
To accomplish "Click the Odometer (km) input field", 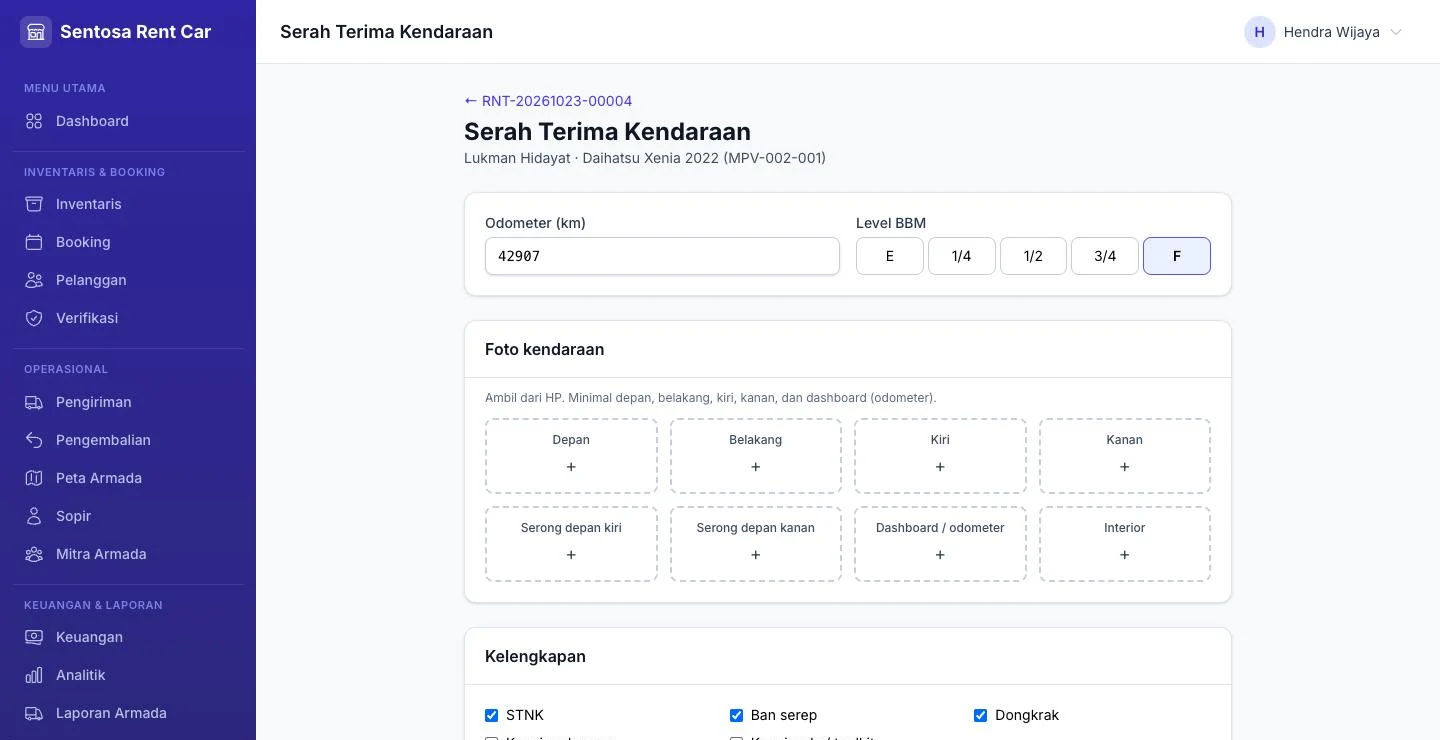I will coord(662,256).
